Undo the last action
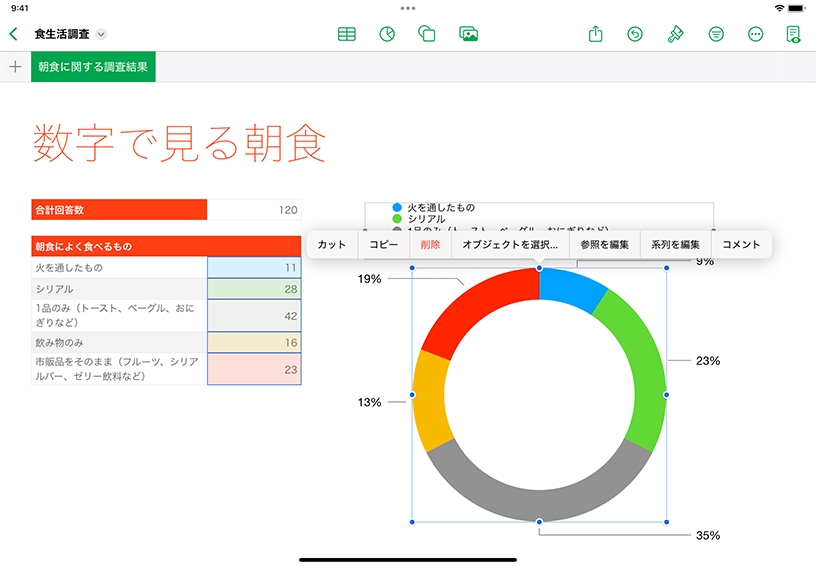816x567 pixels. coord(635,34)
